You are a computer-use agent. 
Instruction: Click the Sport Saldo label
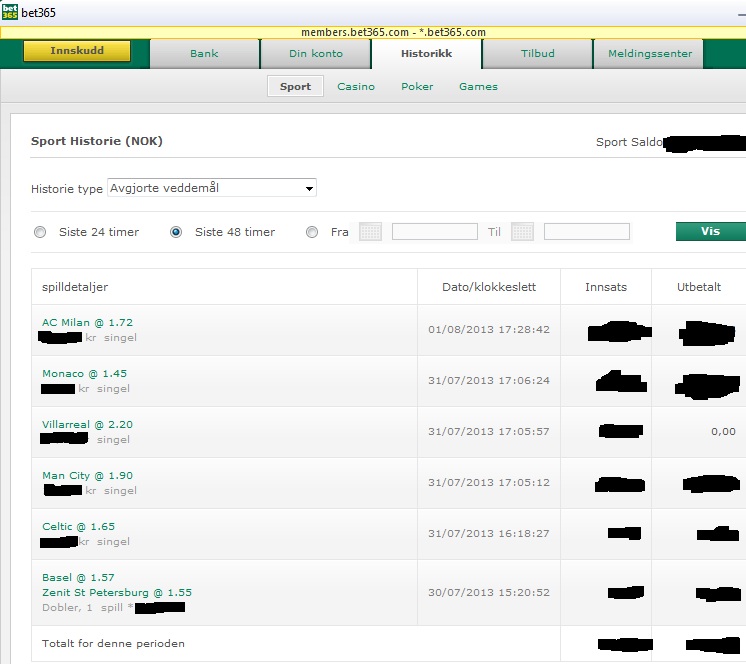629,142
